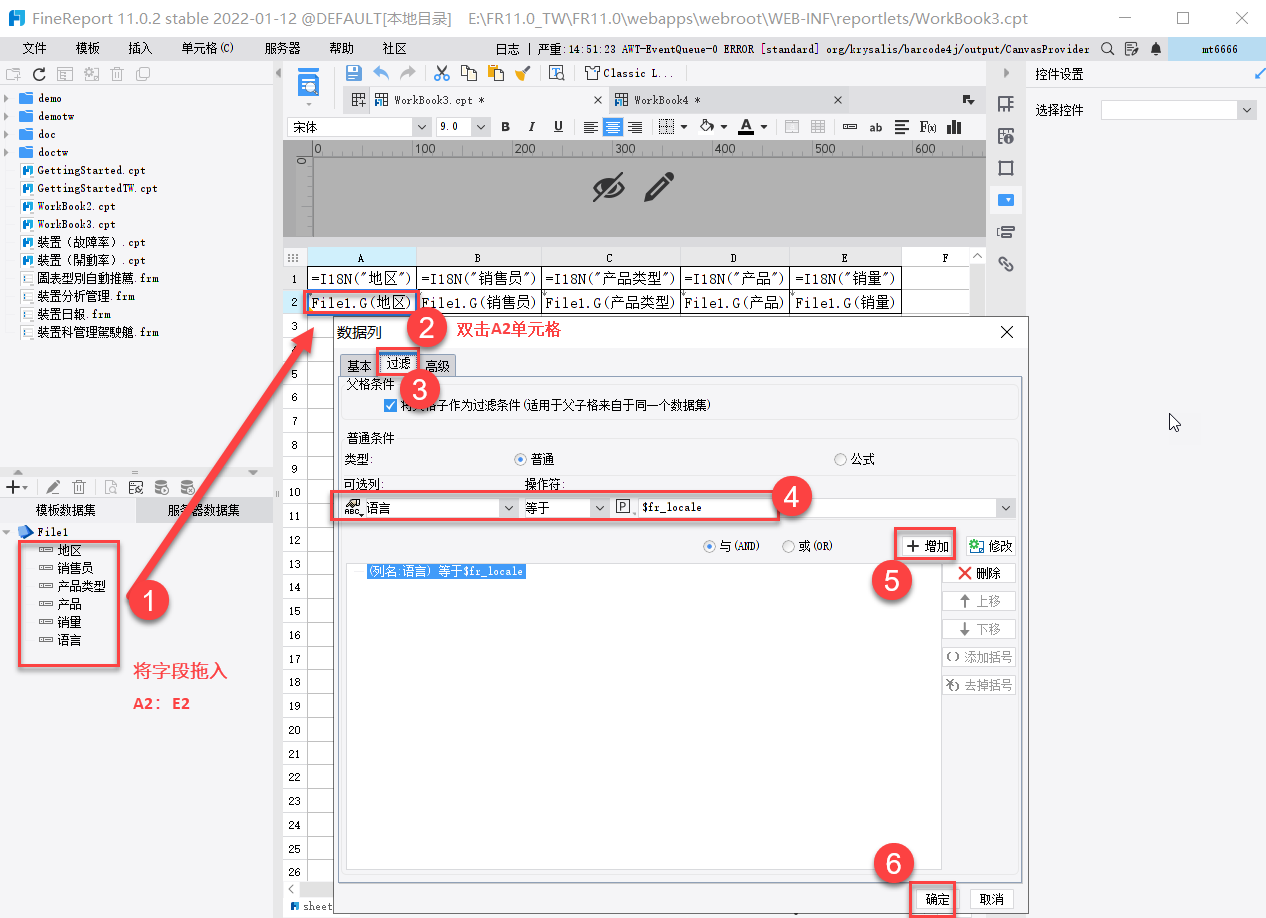Align cell text center
This screenshot has height=918, width=1266.
pyautogui.click(x=613, y=127)
